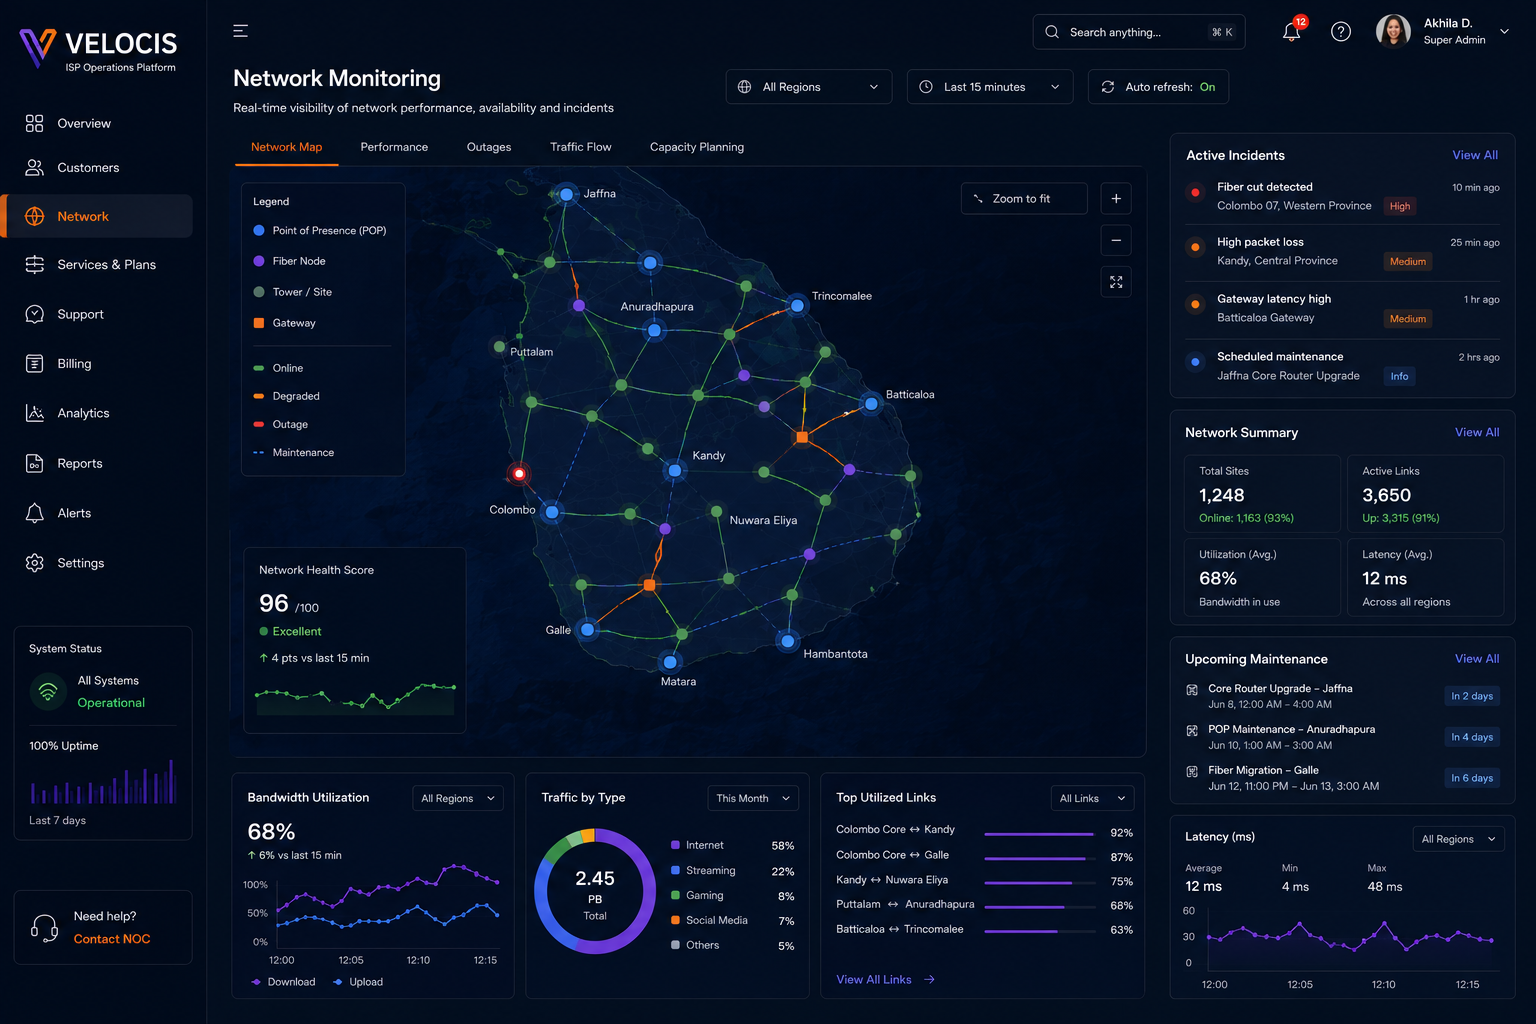
Task: Expand the Last 15 minutes time dropdown
Action: [990, 87]
